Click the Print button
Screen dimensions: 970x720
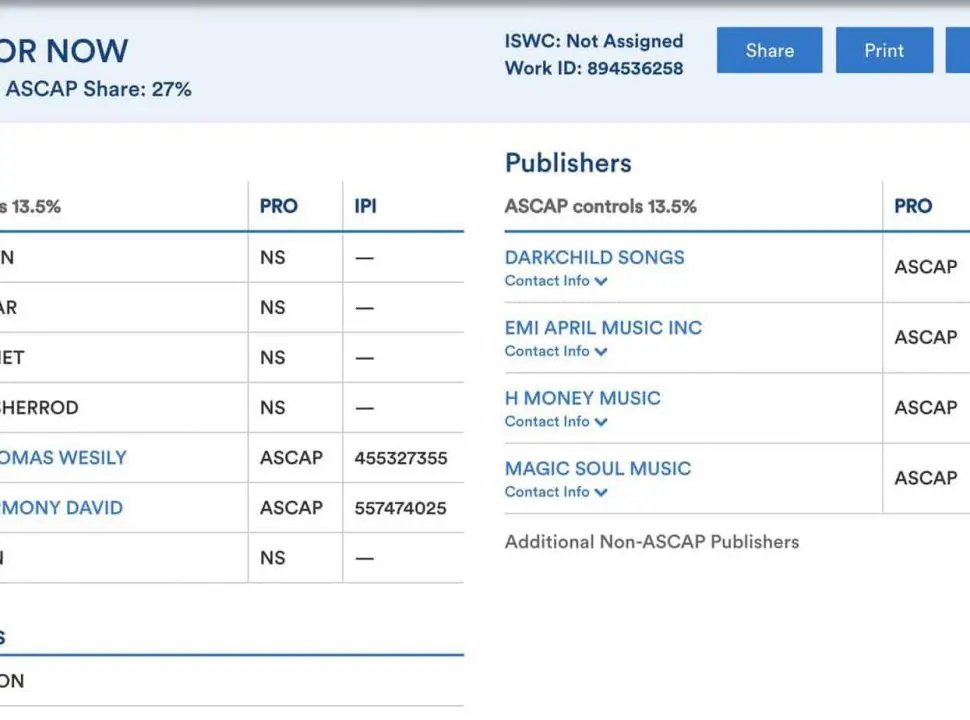click(x=884, y=50)
